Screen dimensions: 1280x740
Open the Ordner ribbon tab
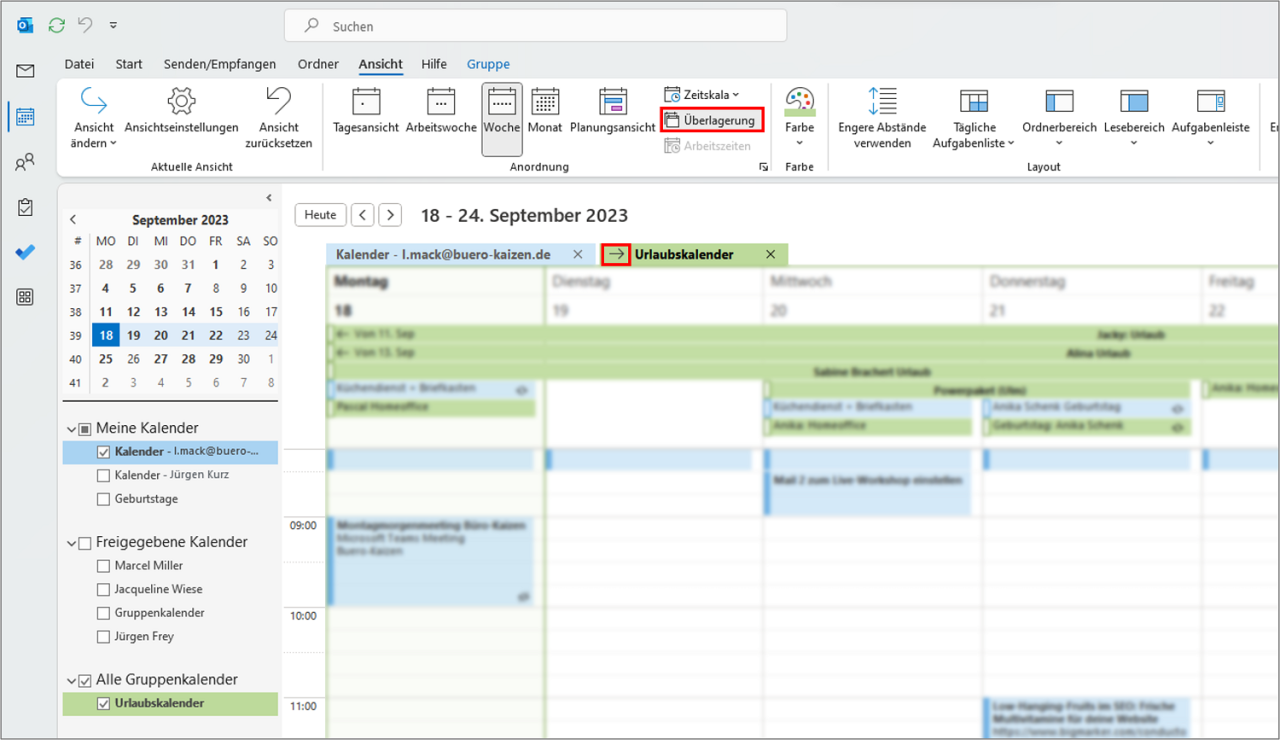pos(318,64)
